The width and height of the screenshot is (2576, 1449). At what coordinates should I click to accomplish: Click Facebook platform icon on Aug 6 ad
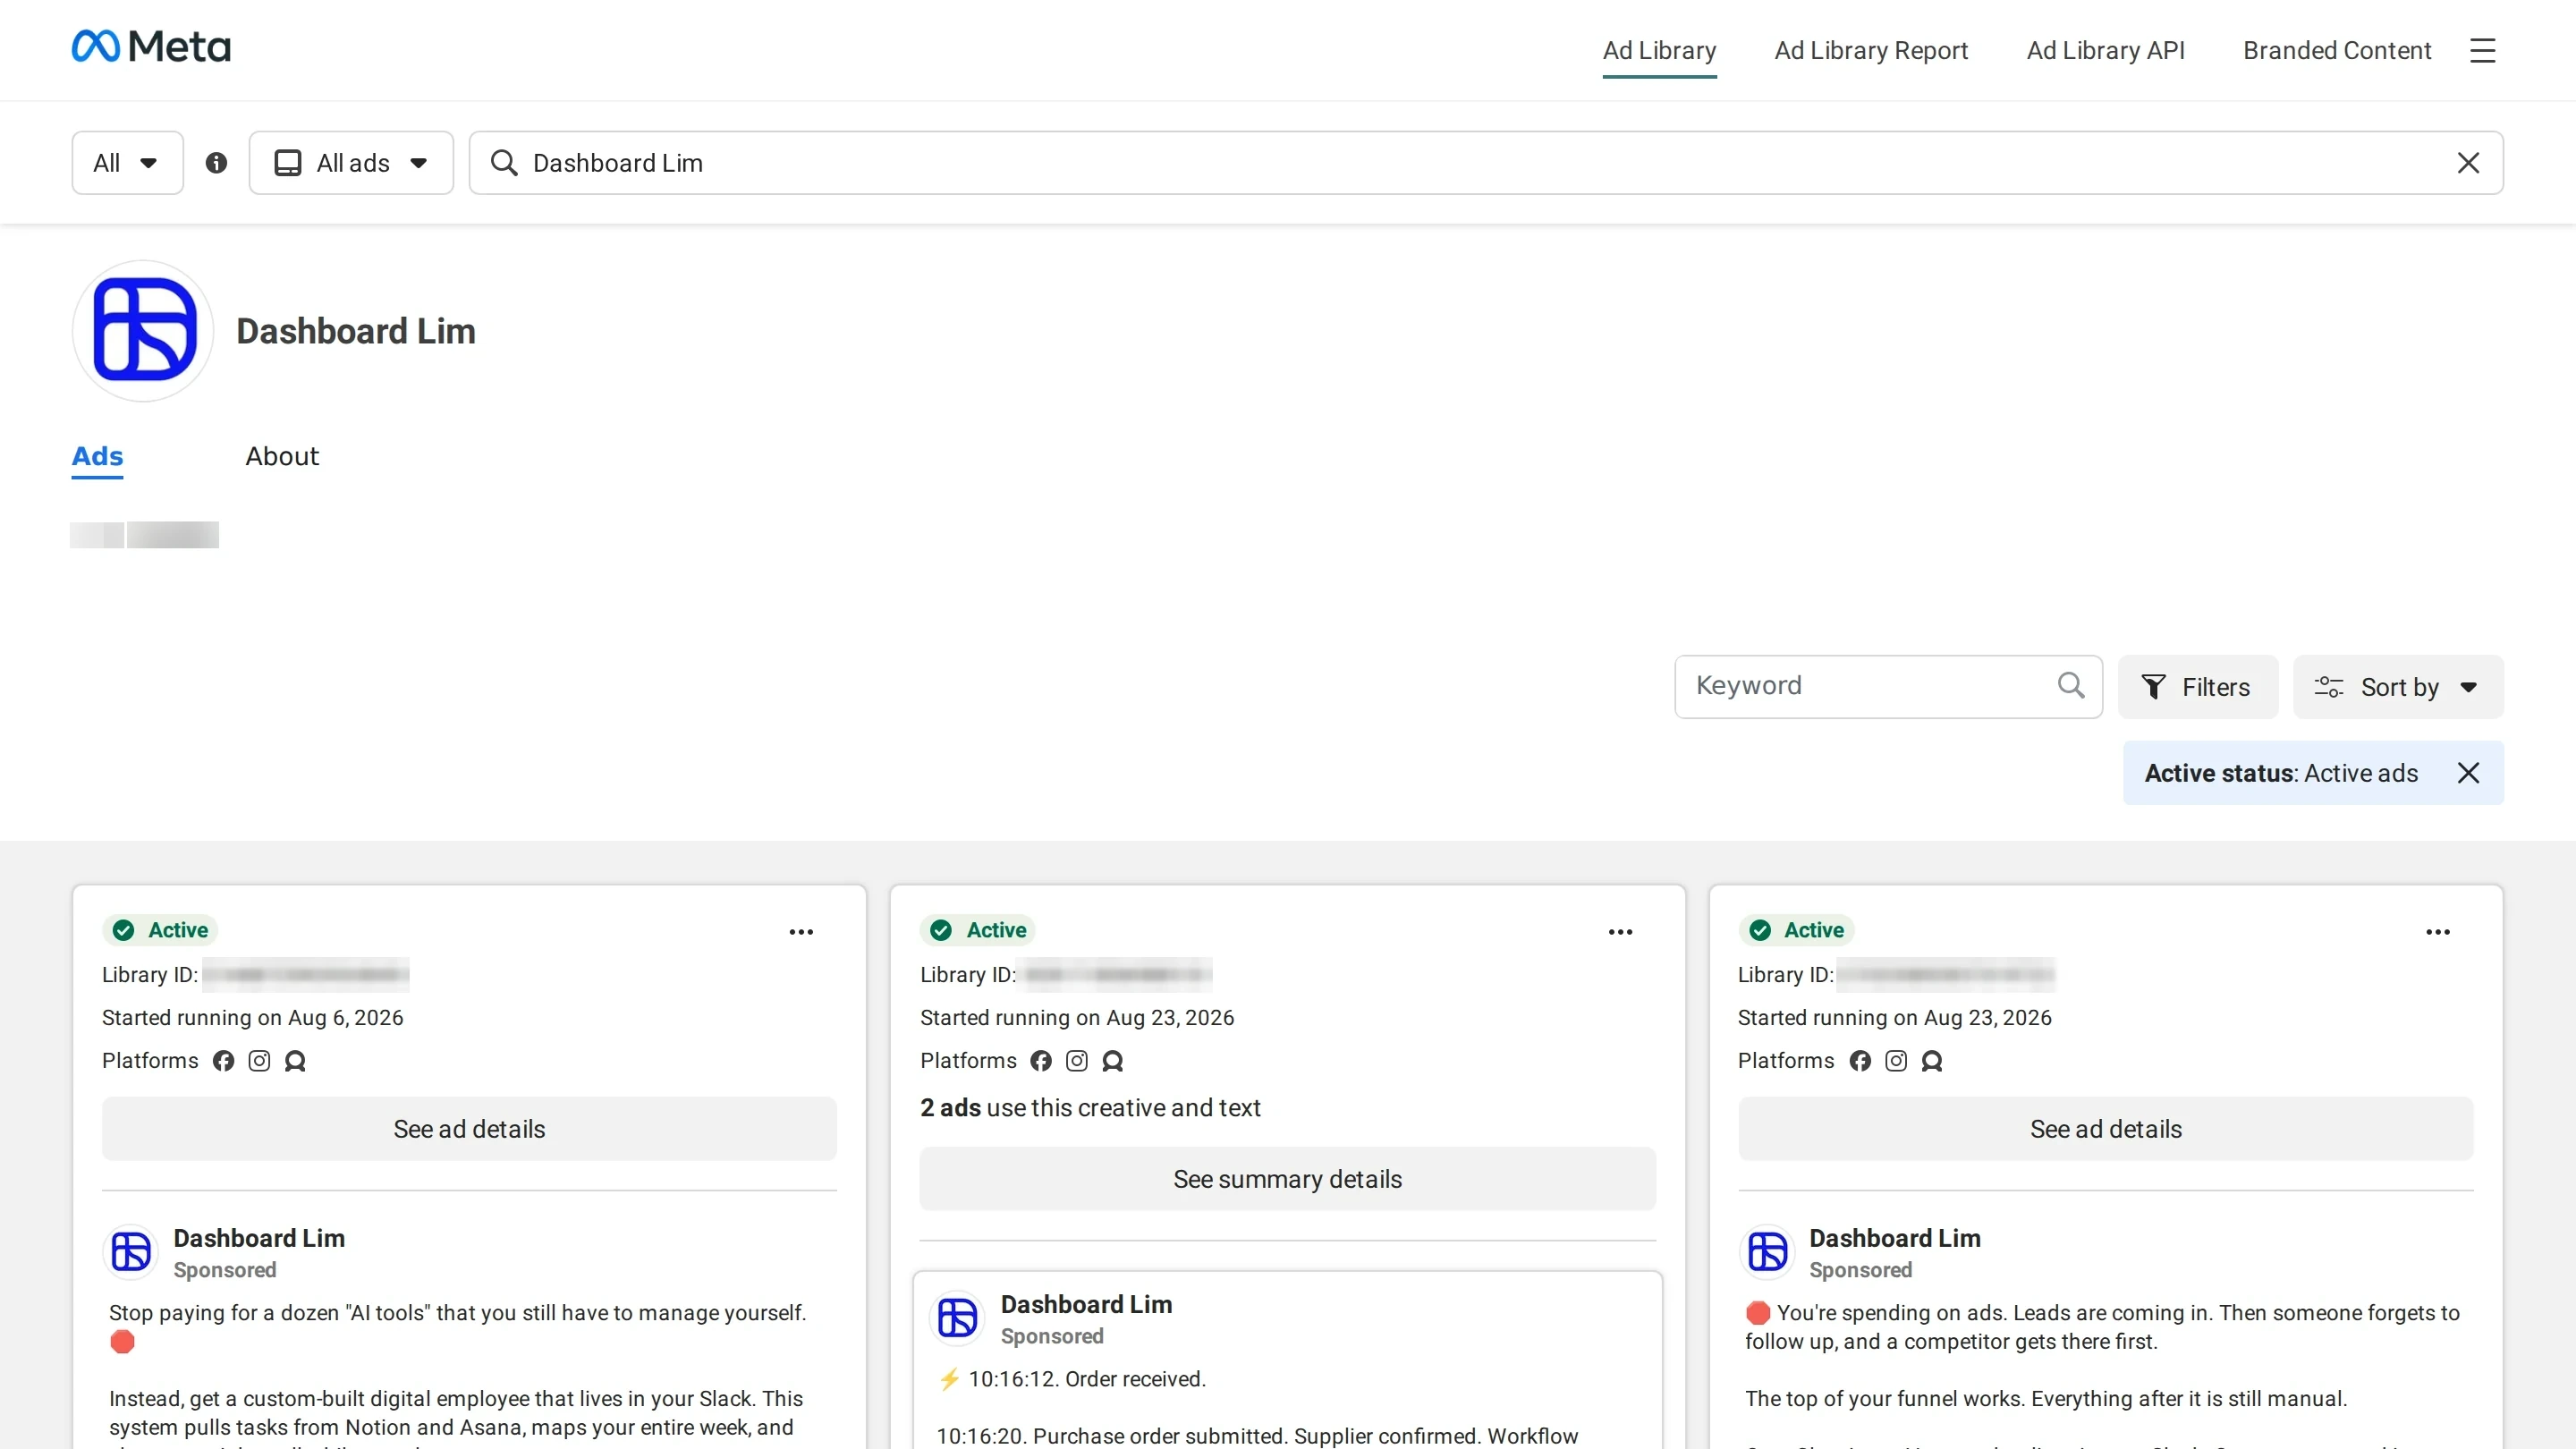(223, 1061)
